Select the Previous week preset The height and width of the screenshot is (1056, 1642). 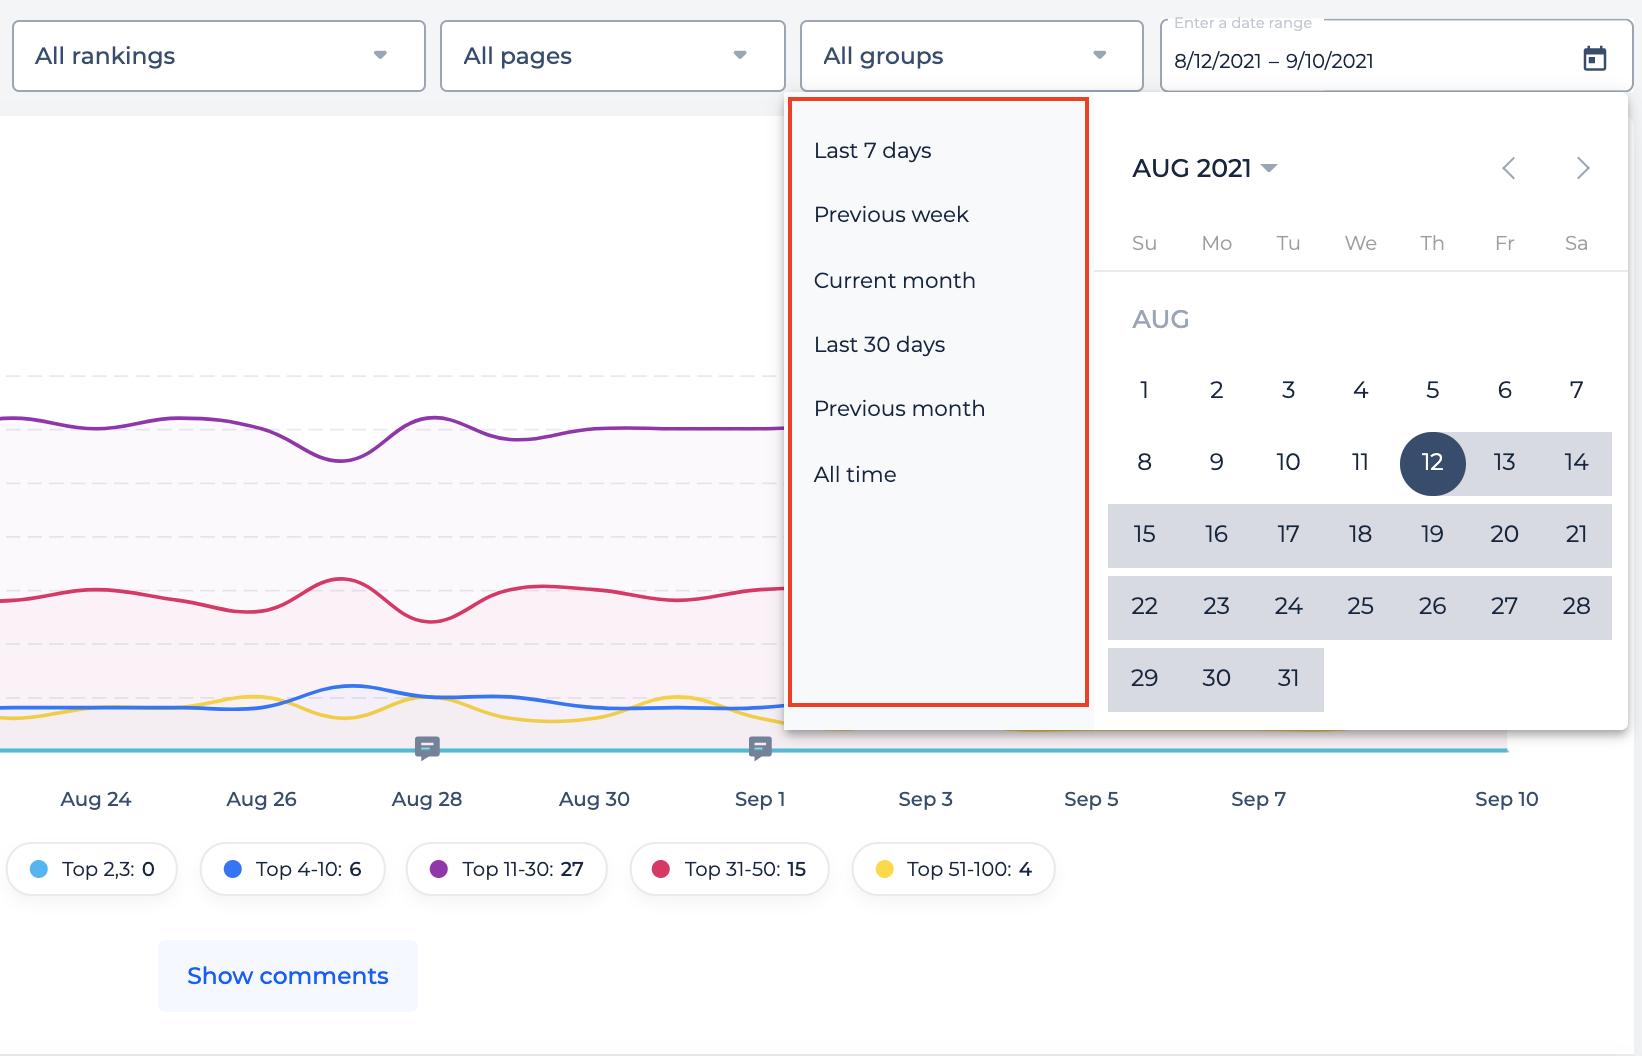tap(891, 215)
